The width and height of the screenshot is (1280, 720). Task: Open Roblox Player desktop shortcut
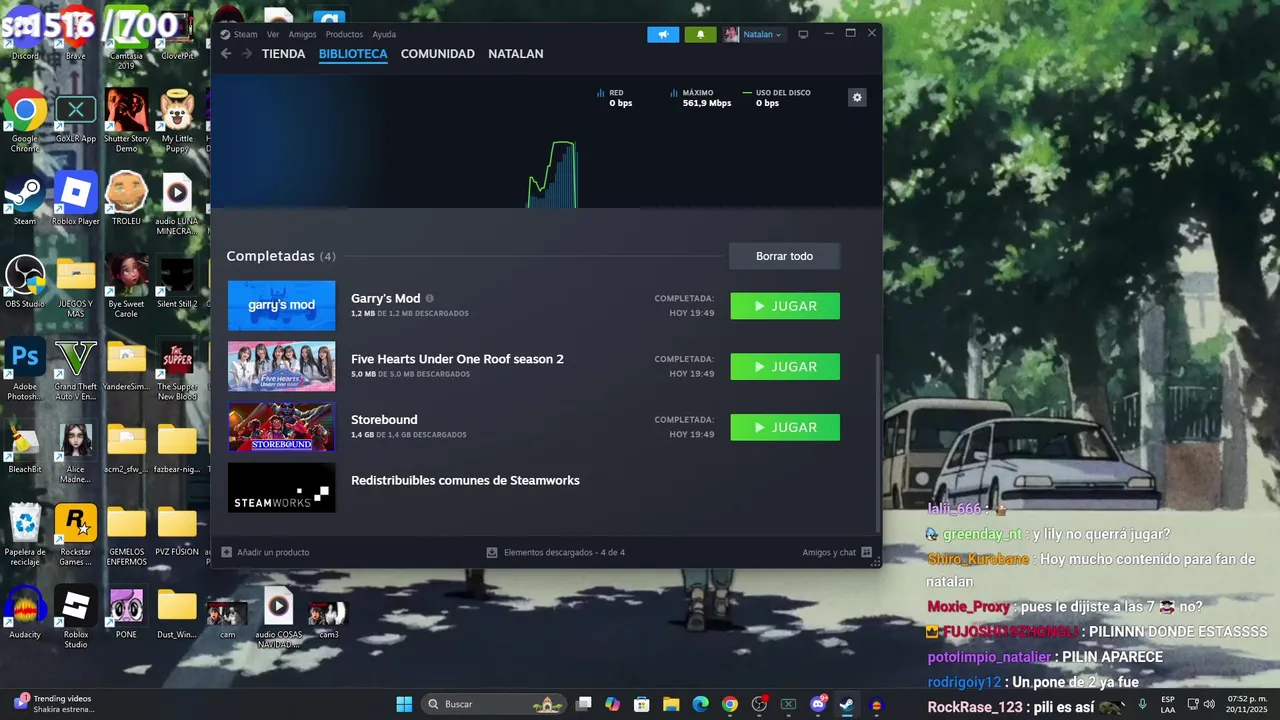pyautogui.click(x=76, y=200)
